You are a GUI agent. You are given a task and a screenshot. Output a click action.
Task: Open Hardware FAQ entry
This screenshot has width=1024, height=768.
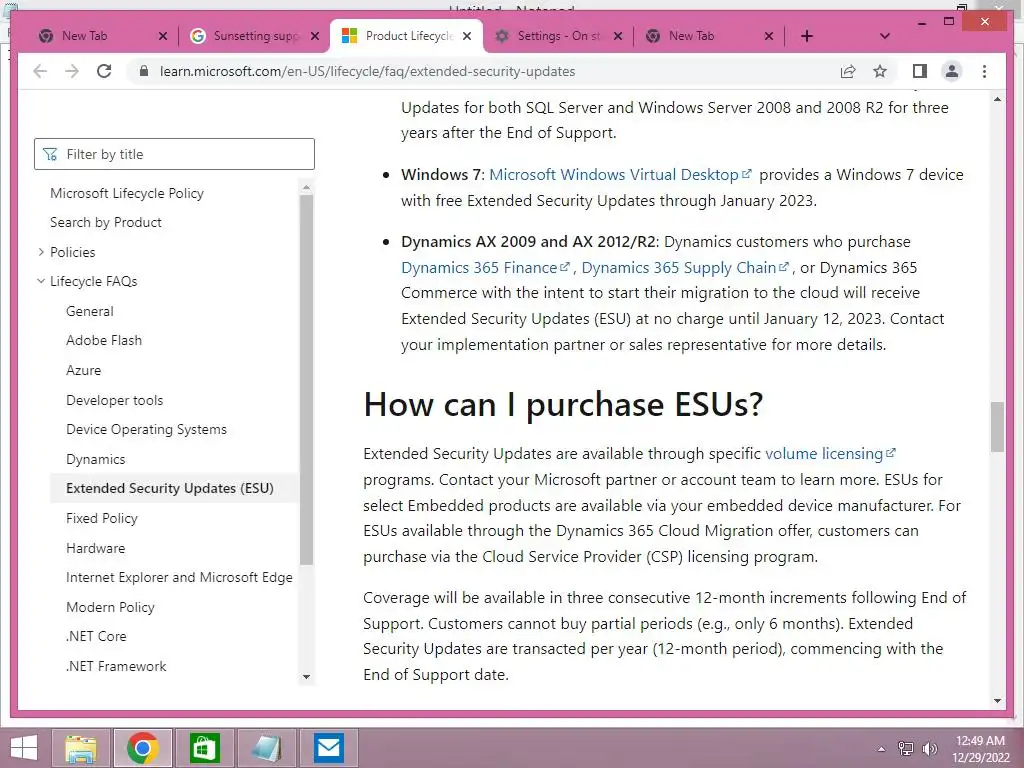tap(95, 548)
